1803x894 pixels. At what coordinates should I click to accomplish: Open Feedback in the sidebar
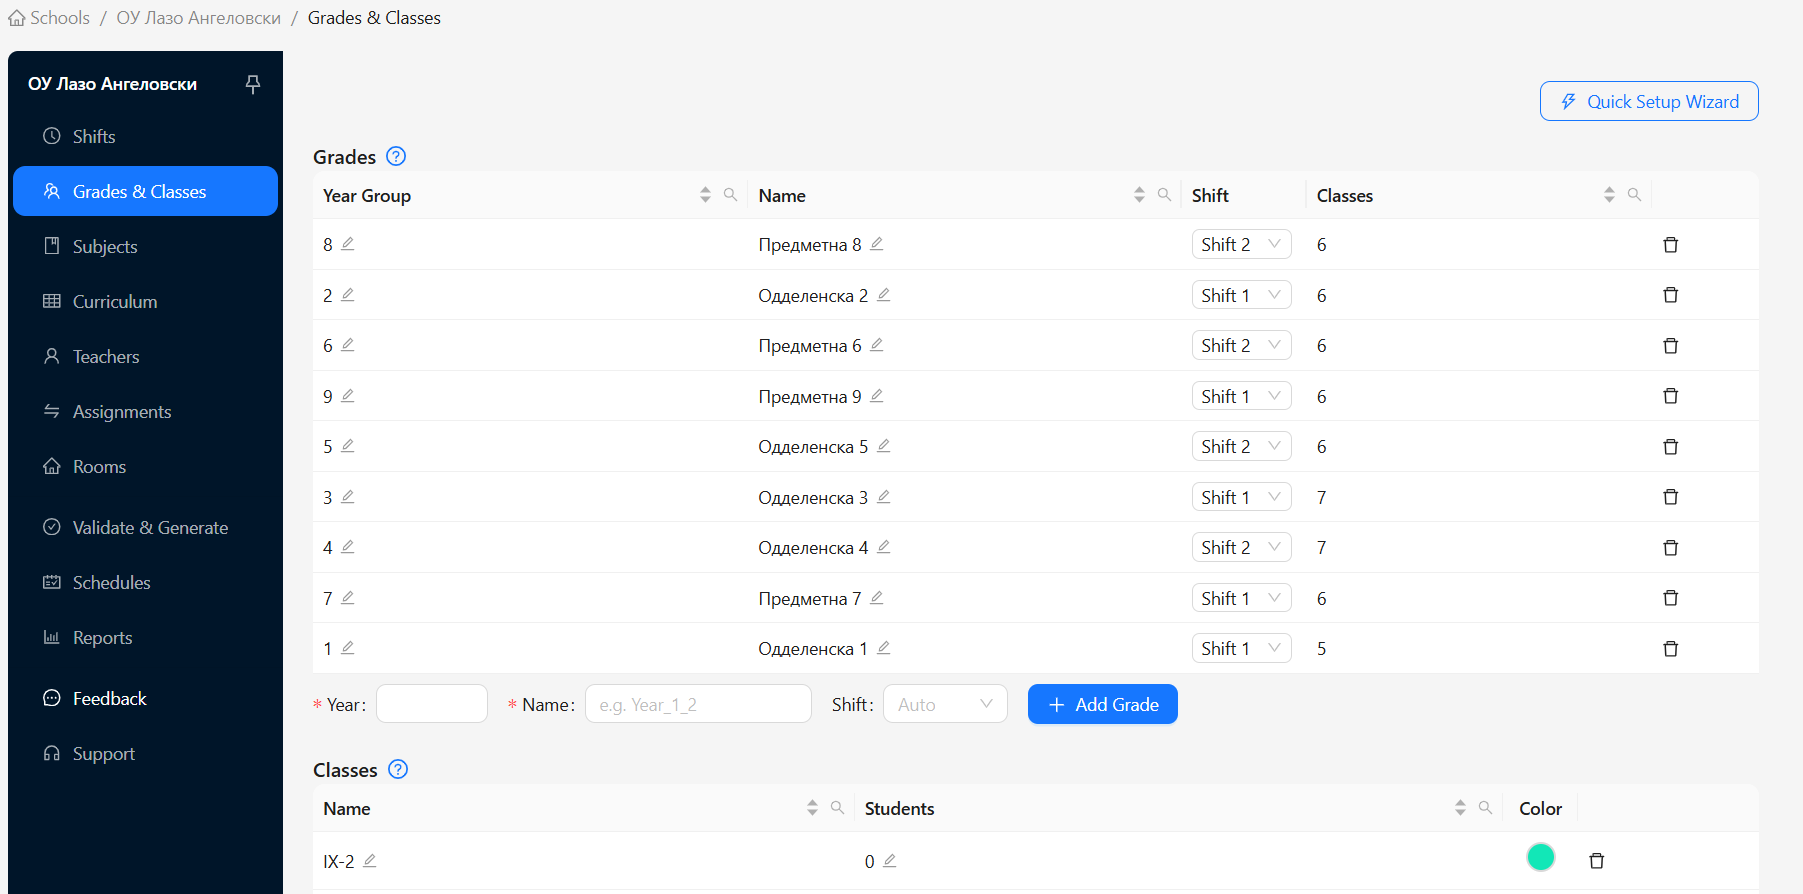coord(145,698)
